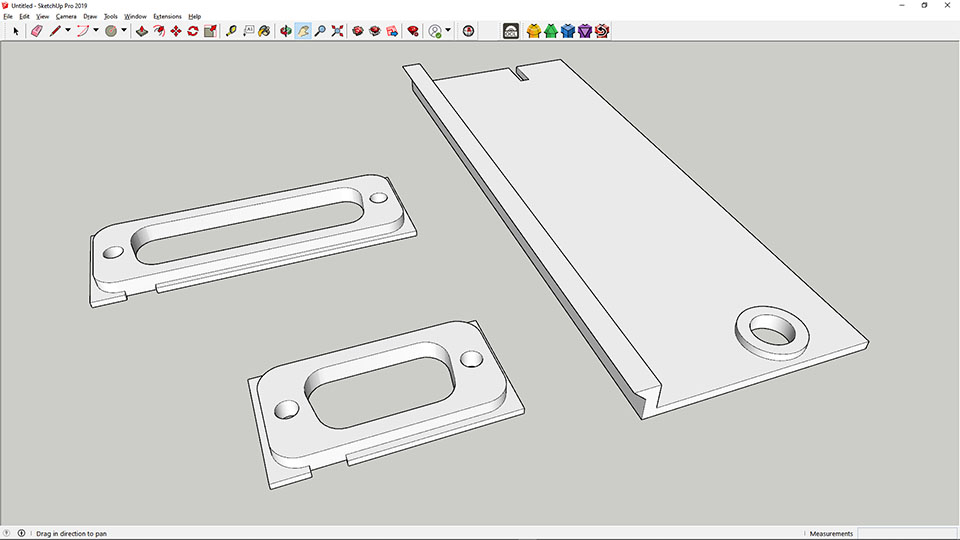Image resolution: width=960 pixels, height=540 pixels.
Task: Open Extension Warehouse ruby icon
Action: click(x=413, y=31)
